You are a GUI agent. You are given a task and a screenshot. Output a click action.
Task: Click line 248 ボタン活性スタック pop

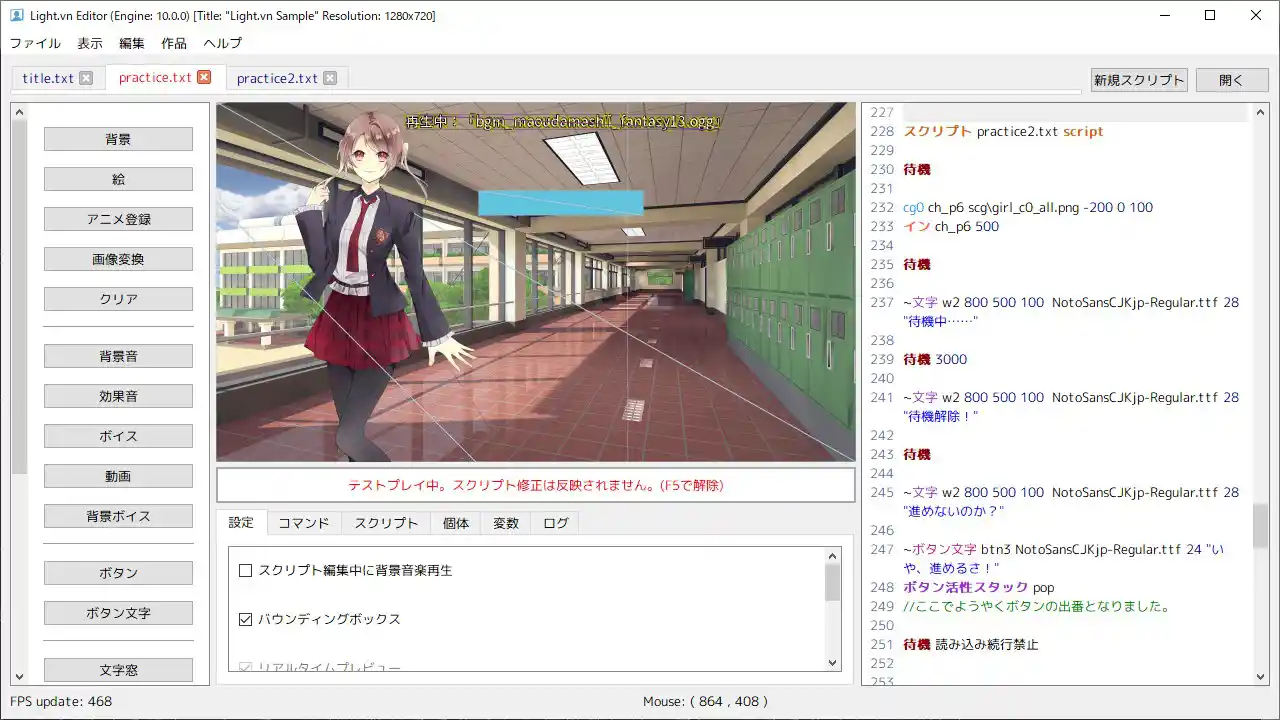[978, 587]
